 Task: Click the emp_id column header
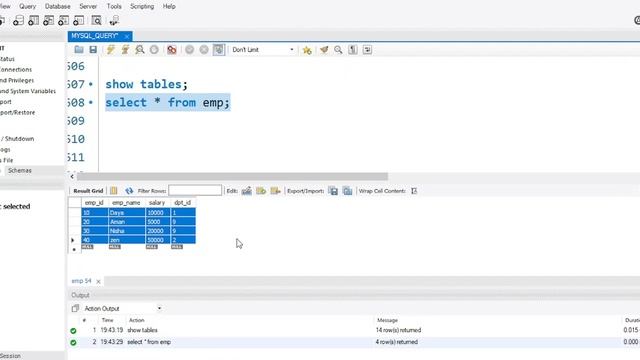click(x=94, y=202)
